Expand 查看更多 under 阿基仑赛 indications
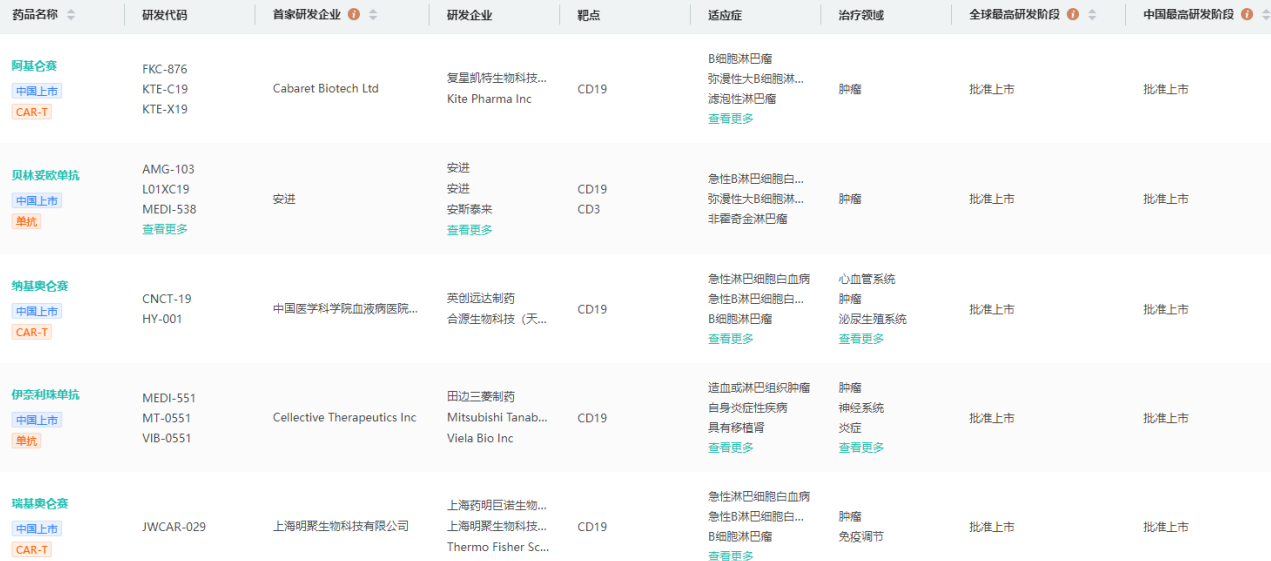This screenshot has height=561, width=1271. [731, 119]
